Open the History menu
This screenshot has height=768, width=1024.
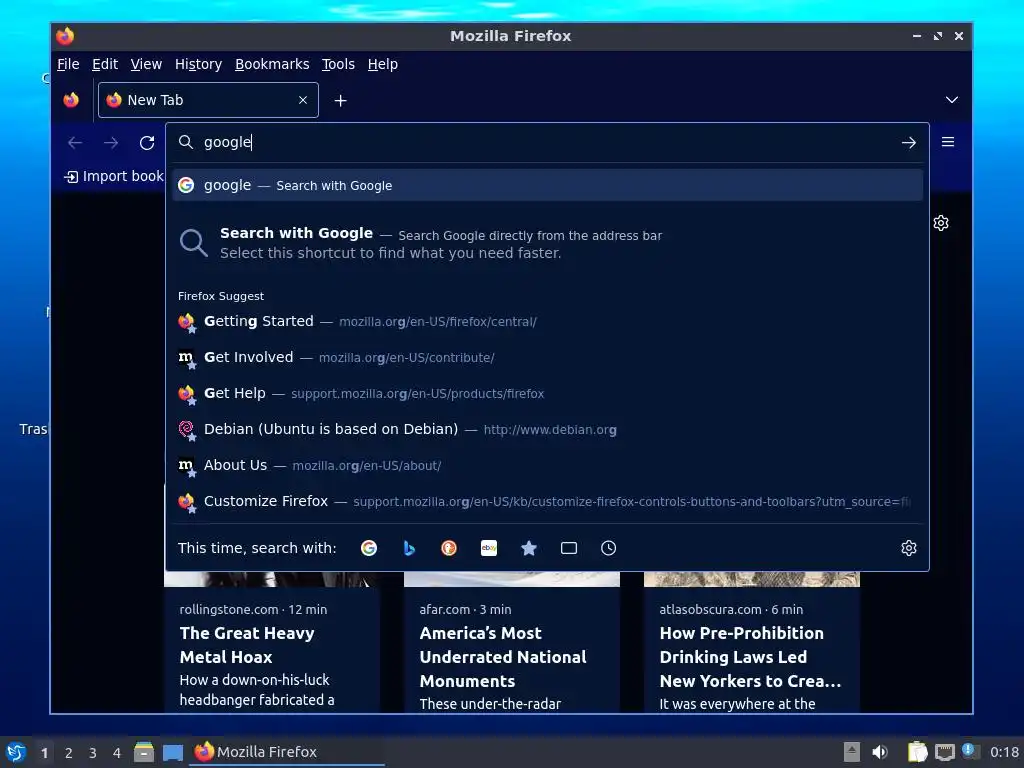tap(199, 64)
